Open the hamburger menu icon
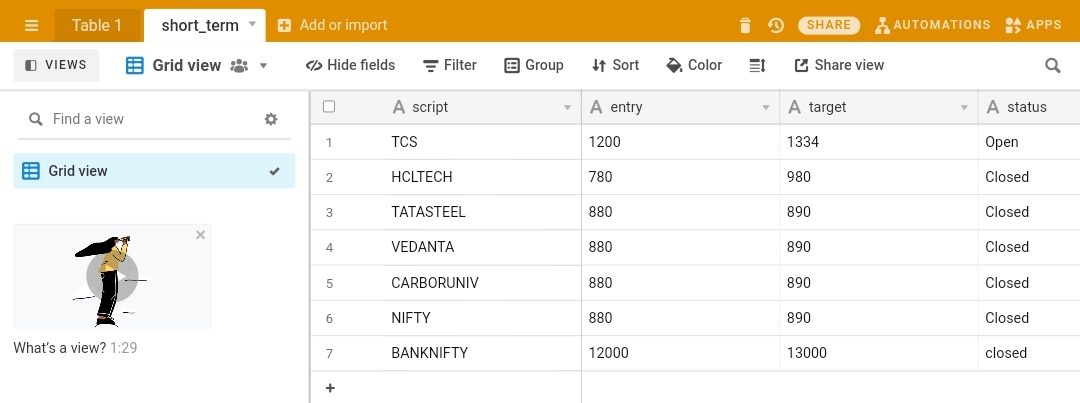1080x403 pixels. coord(32,25)
